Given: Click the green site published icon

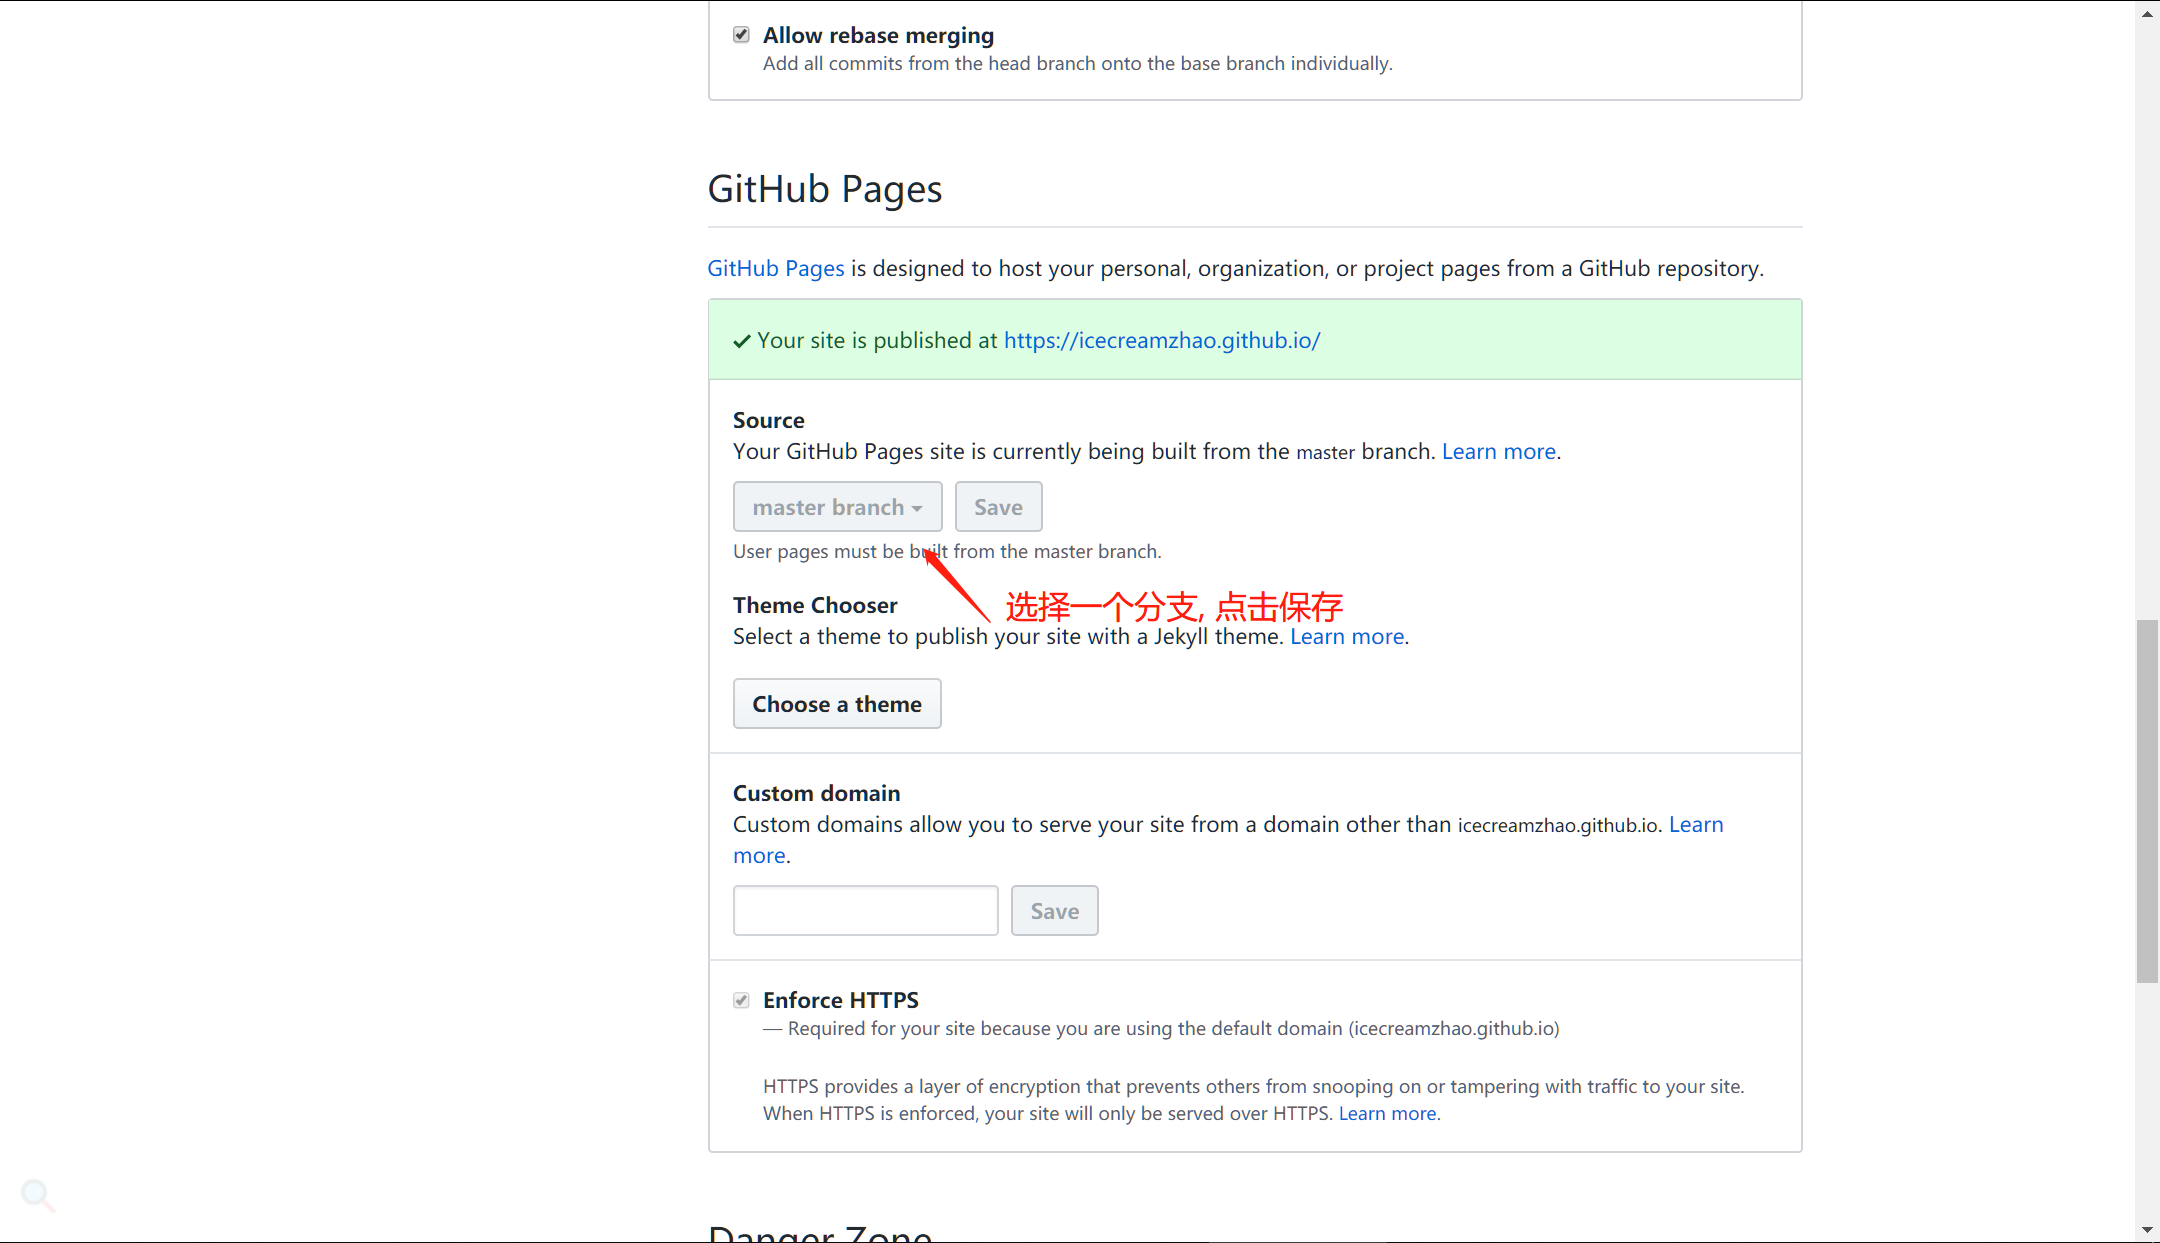Looking at the screenshot, I should click(740, 340).
